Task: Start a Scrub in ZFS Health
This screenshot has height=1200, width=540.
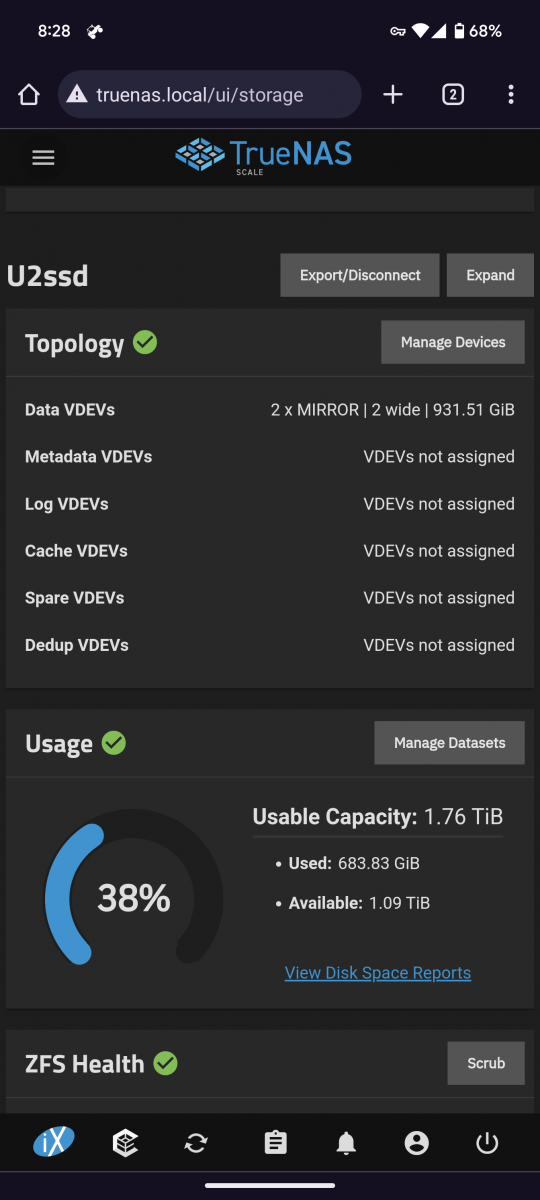Action: click(486, 1063)
